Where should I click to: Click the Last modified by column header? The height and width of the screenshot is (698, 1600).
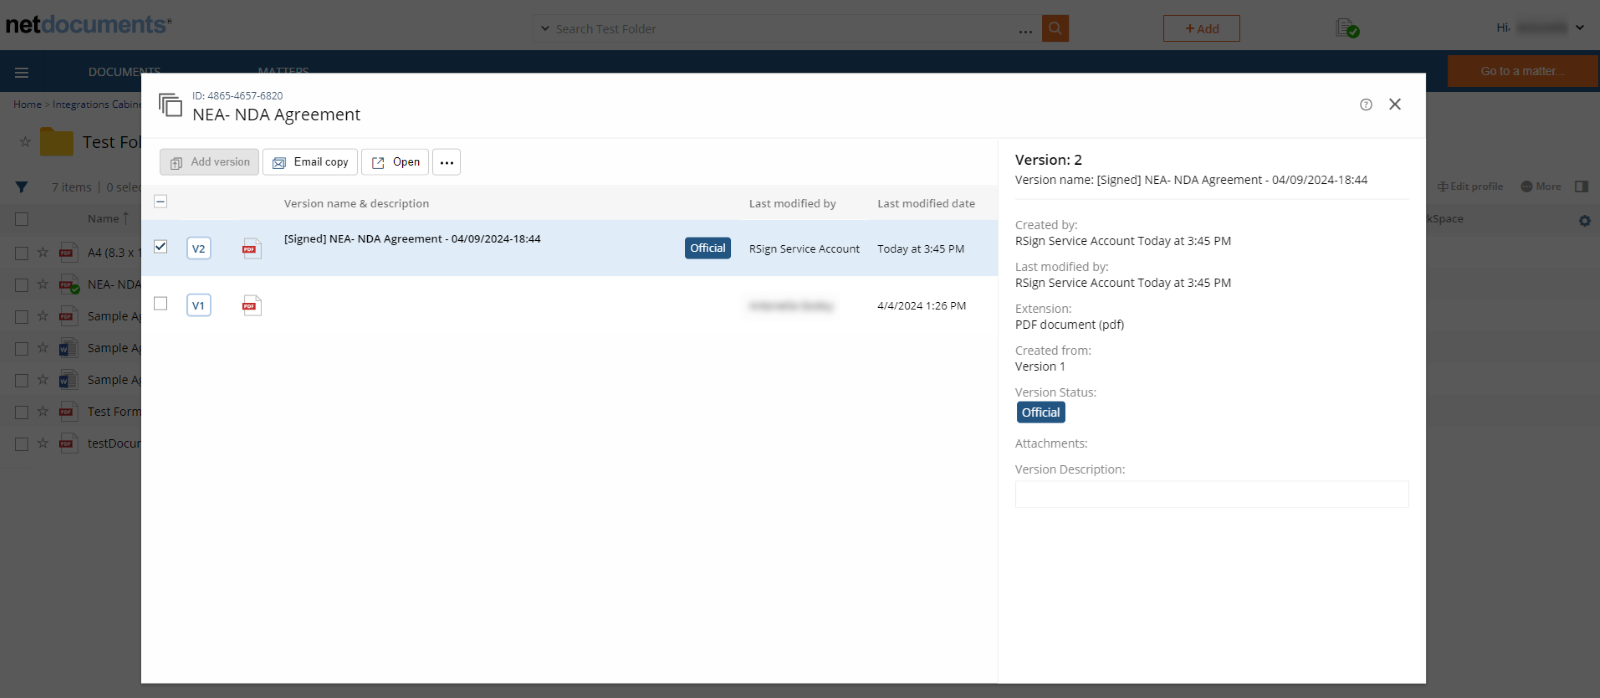click(792, 203)
